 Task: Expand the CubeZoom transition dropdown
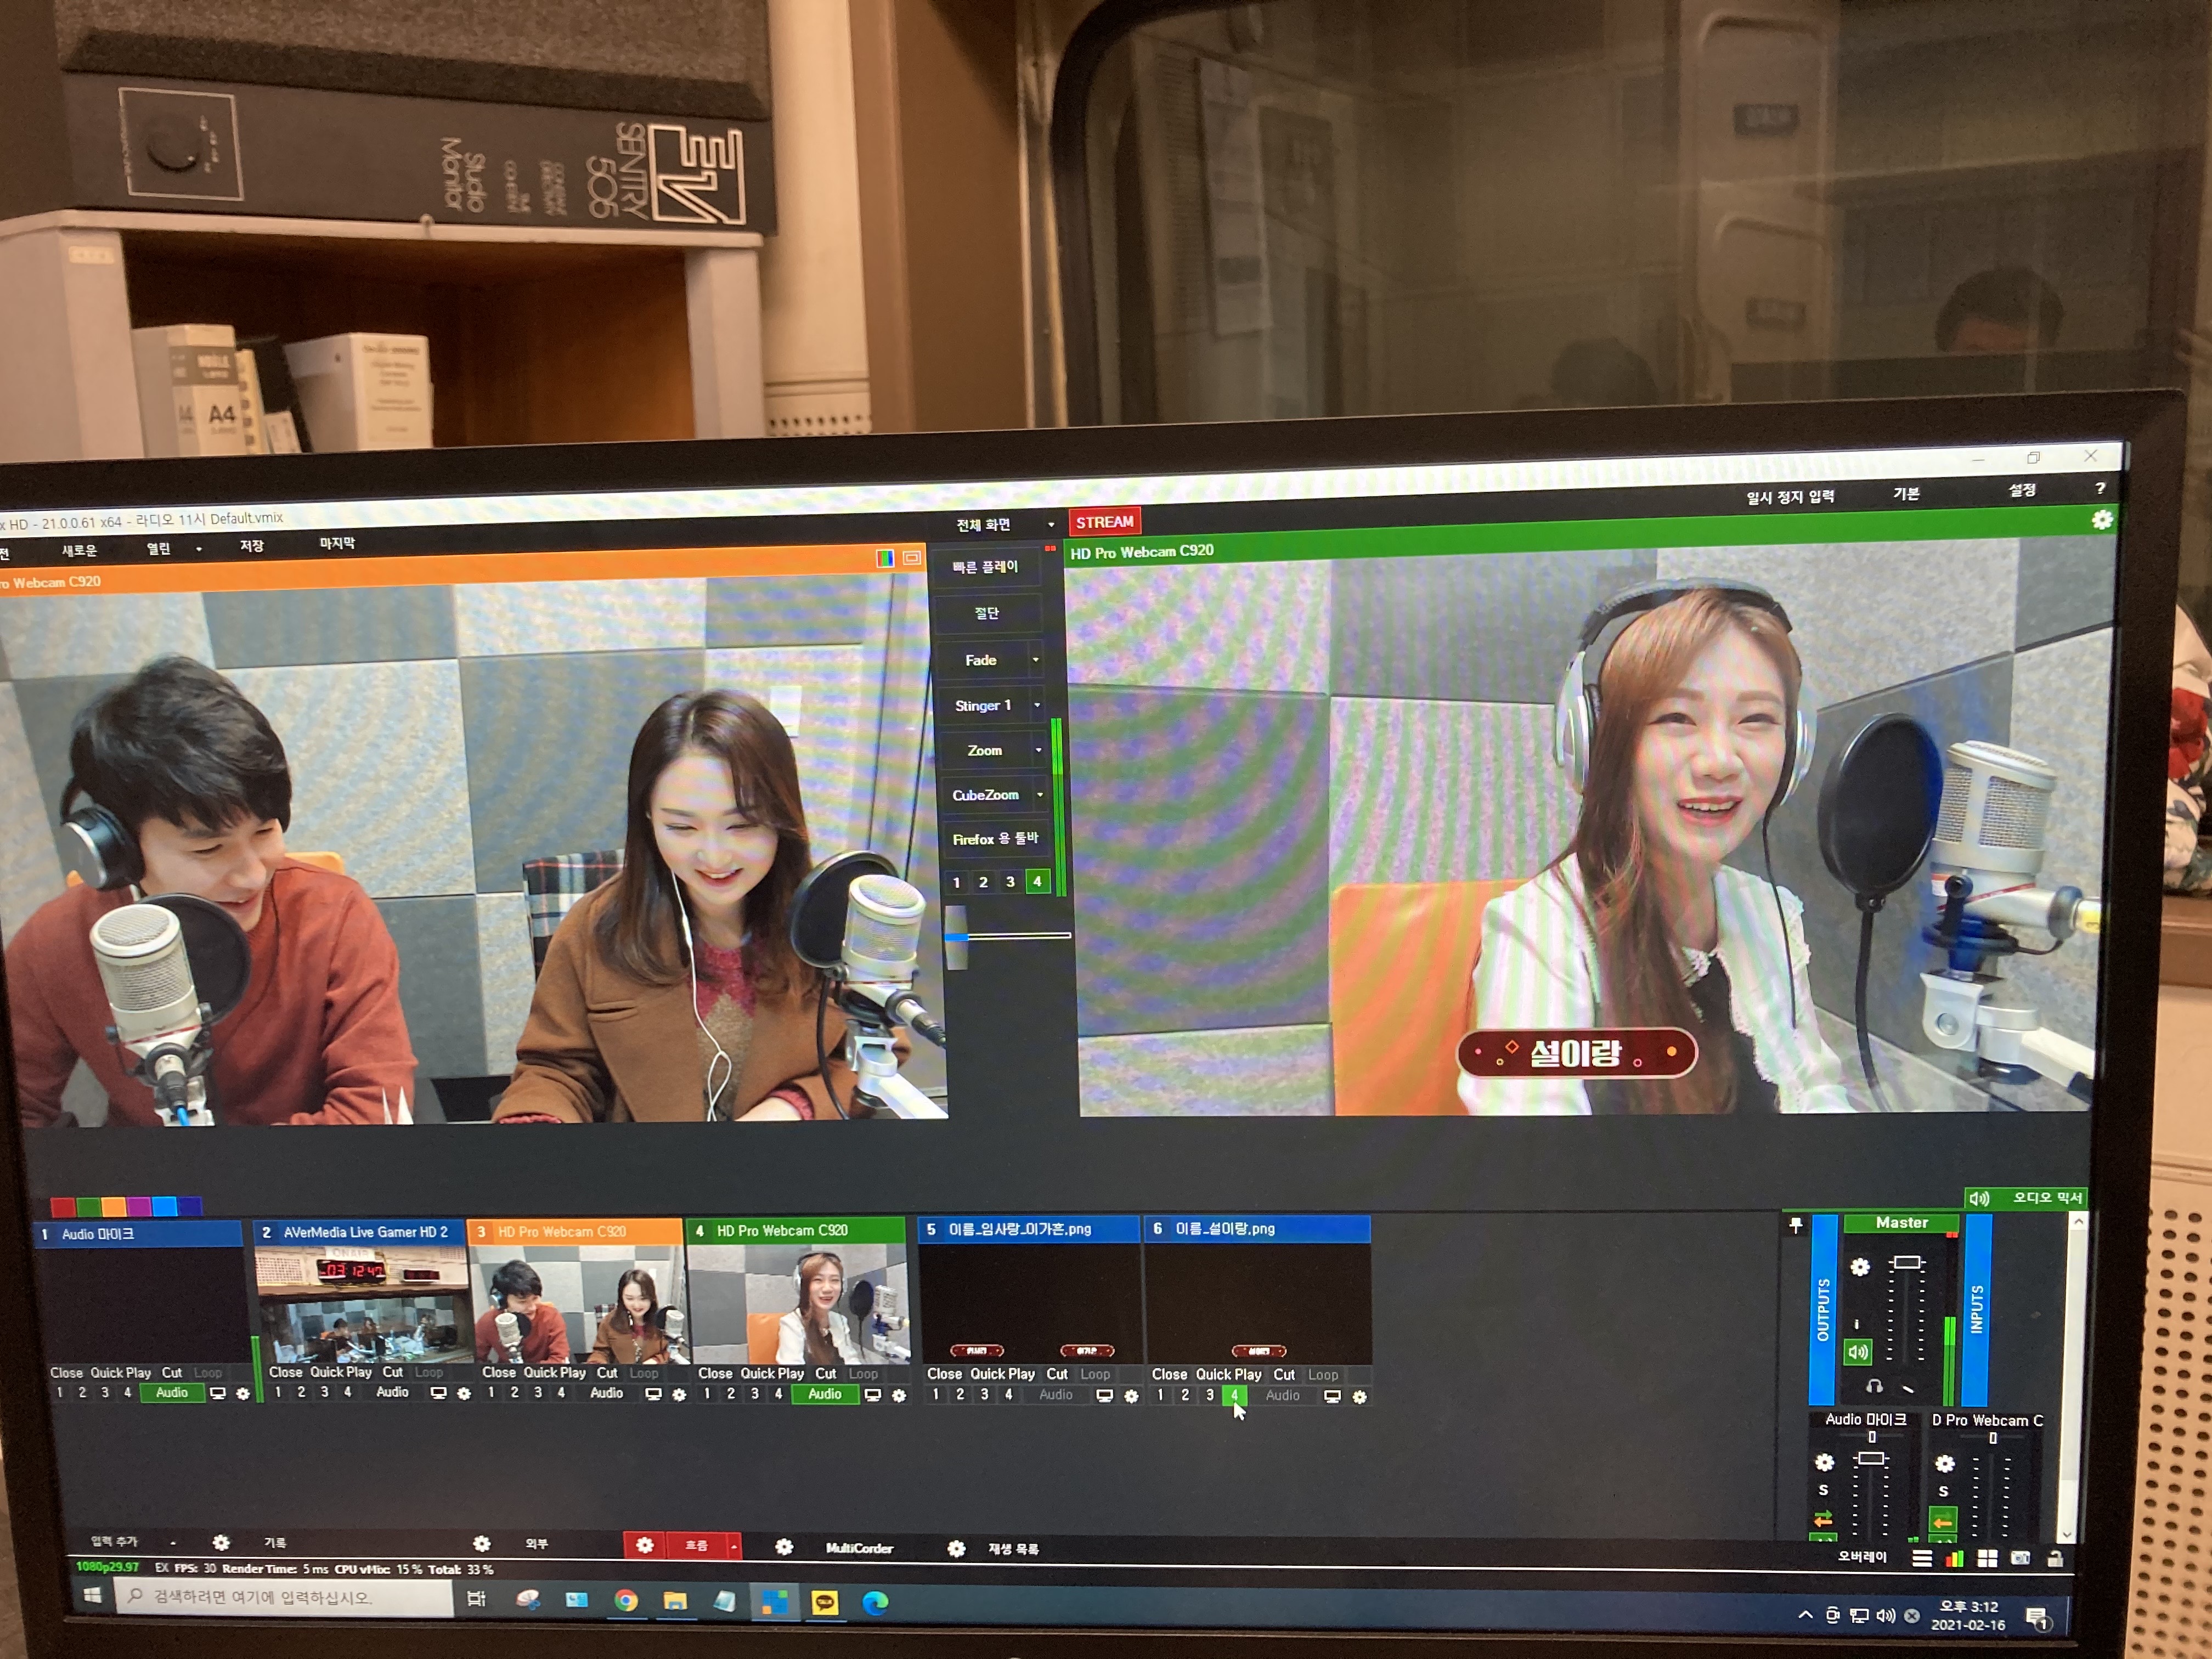pyautogui.click(x=1040, y=795)
